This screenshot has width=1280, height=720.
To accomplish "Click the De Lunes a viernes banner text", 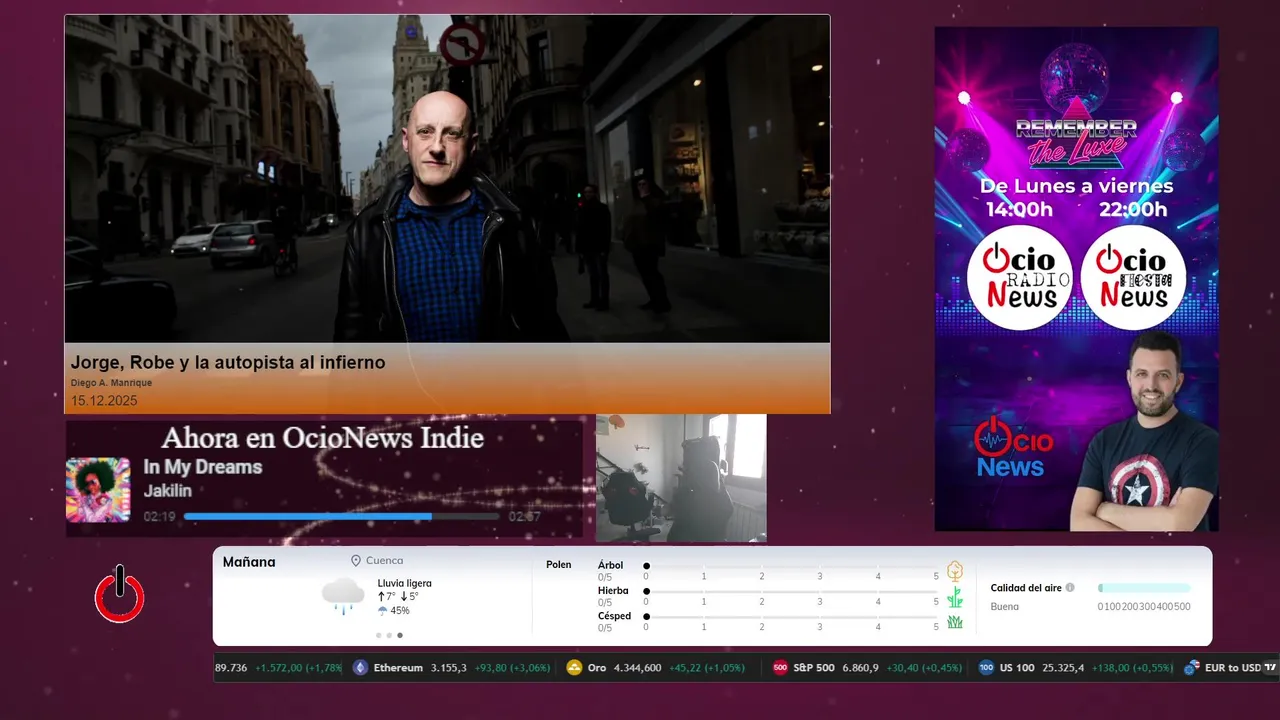I will pos(1076,186).
